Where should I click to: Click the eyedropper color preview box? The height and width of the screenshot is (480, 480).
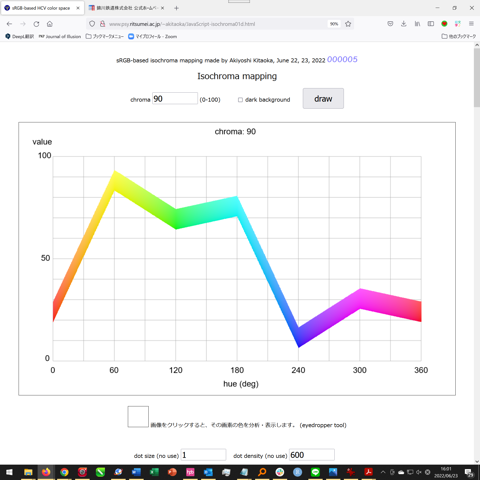point(138,416)
